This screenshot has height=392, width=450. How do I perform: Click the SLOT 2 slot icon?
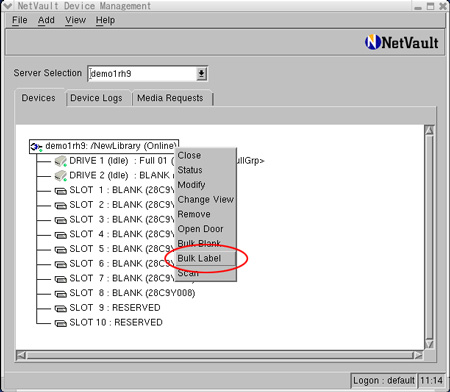click(x=61, y=206)
